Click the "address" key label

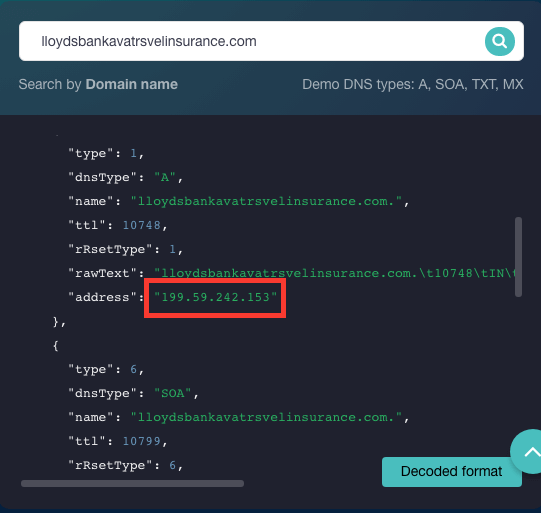(x=102, y=297)
